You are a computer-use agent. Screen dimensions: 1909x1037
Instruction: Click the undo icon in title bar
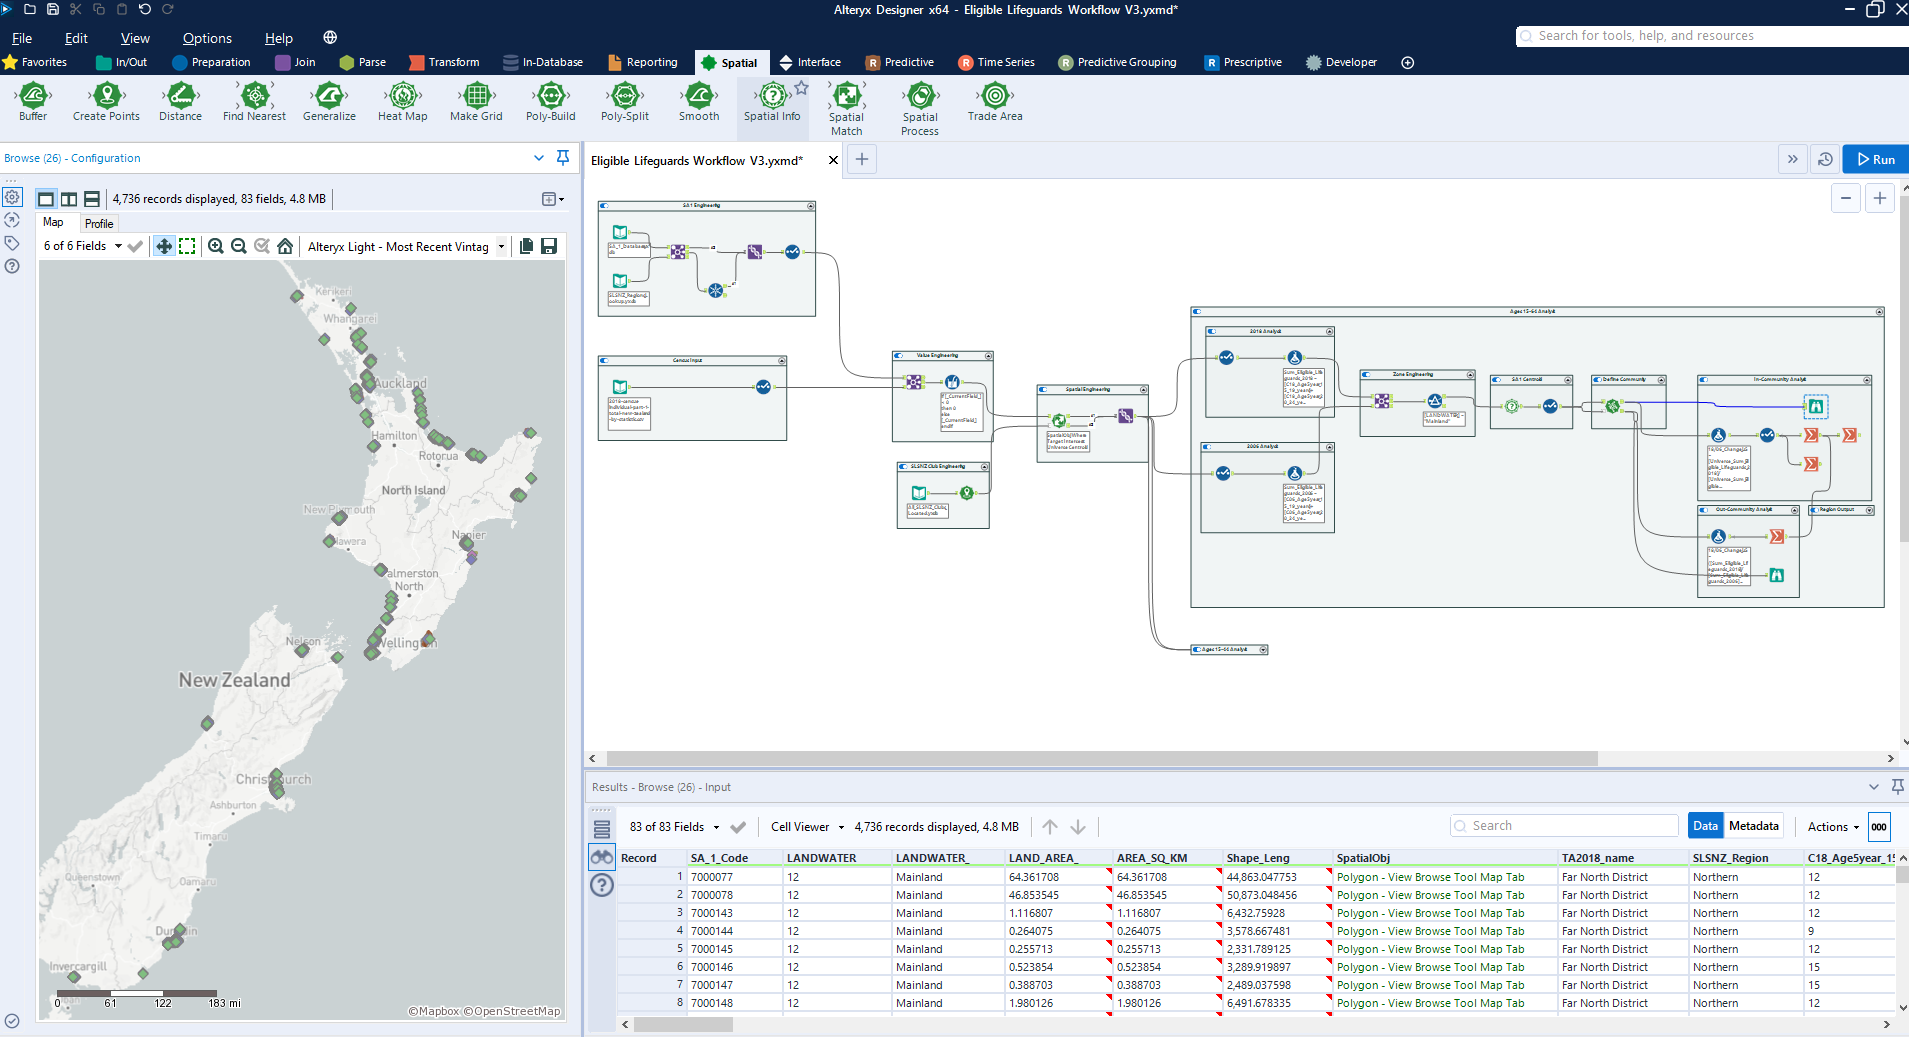tap(145, 9)
